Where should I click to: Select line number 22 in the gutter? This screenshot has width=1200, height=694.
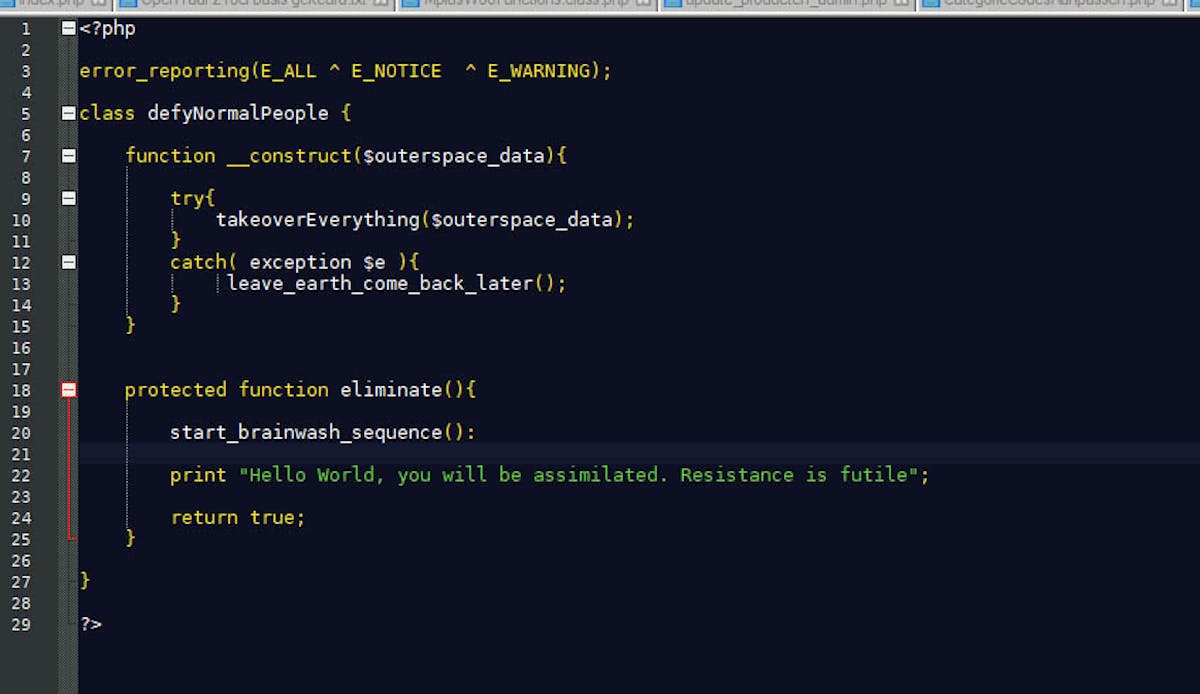pyautogui.click(x=21, y=475)
